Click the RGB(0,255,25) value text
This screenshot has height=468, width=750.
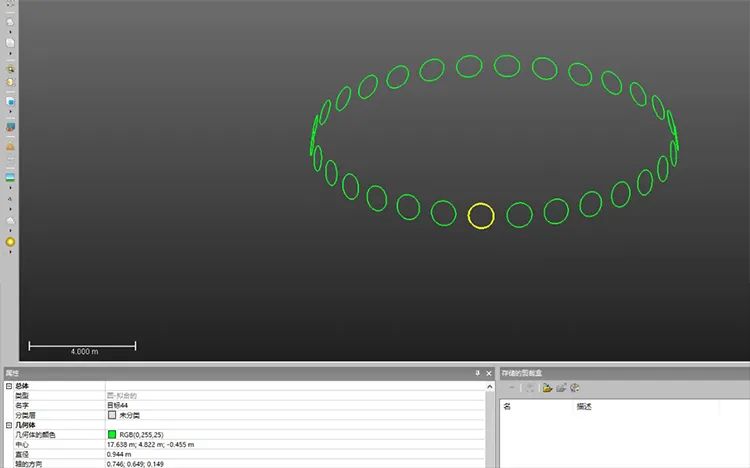point(142,435)
